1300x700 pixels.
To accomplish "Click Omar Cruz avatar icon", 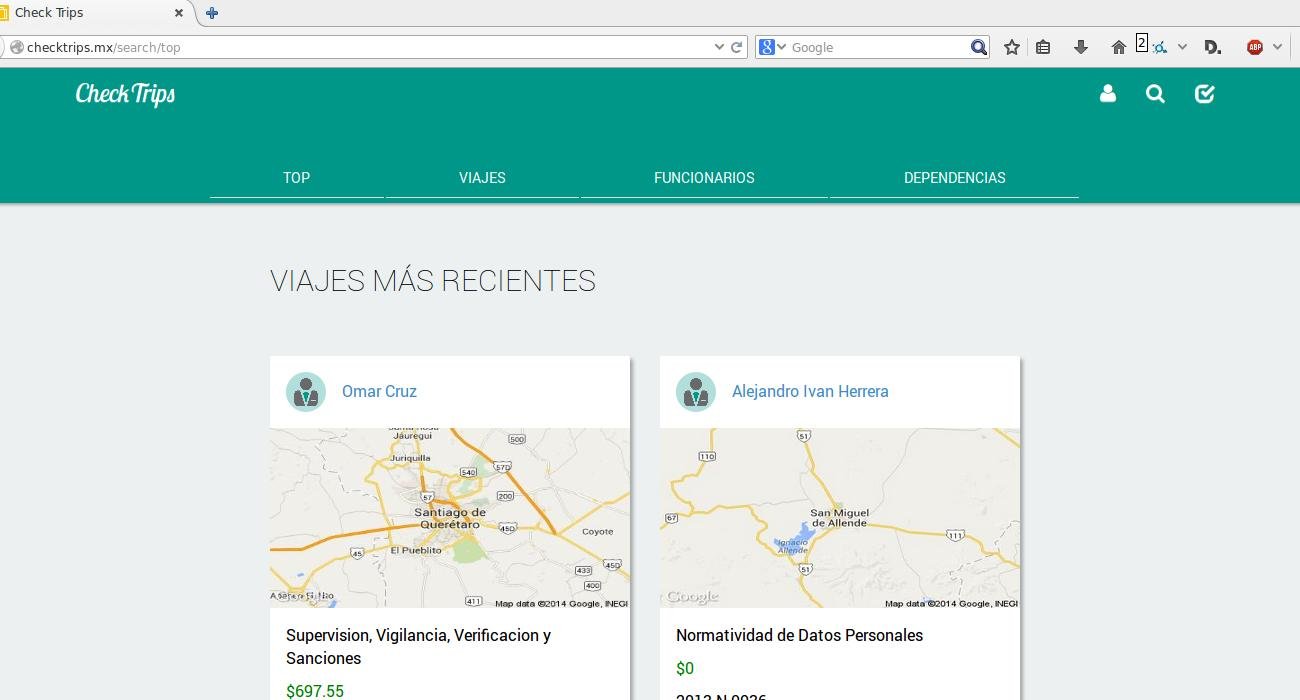I will [x=306, y=392].
